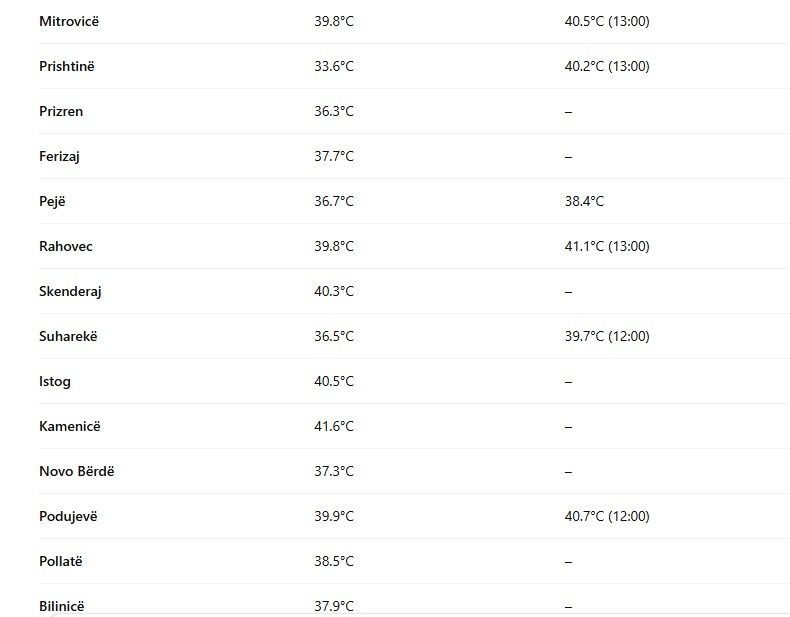Select the 40.5°C (13:00) reading
The width and height of the screenshot is (790, 617).
coord(607,21)
